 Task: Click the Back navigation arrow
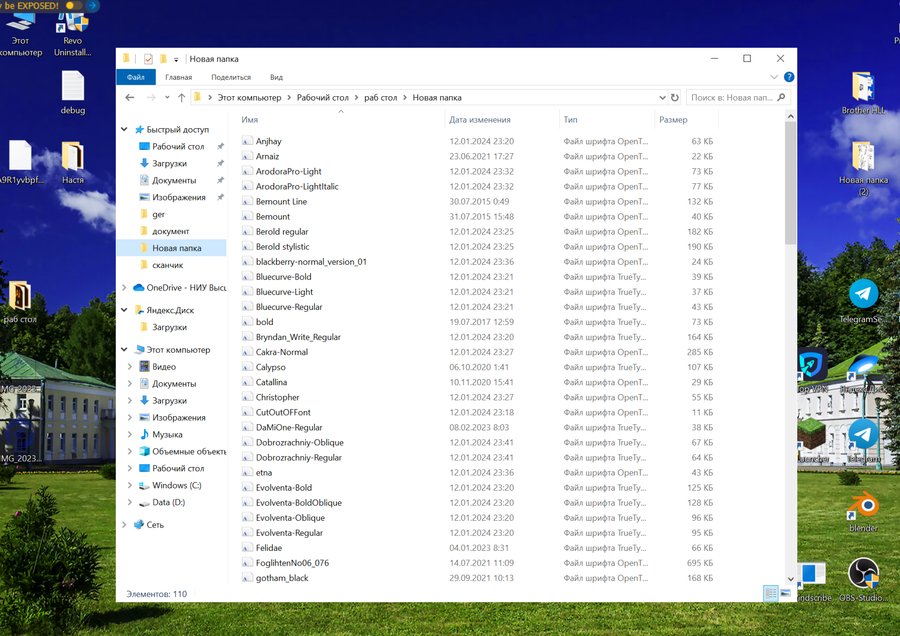(130, 98)
